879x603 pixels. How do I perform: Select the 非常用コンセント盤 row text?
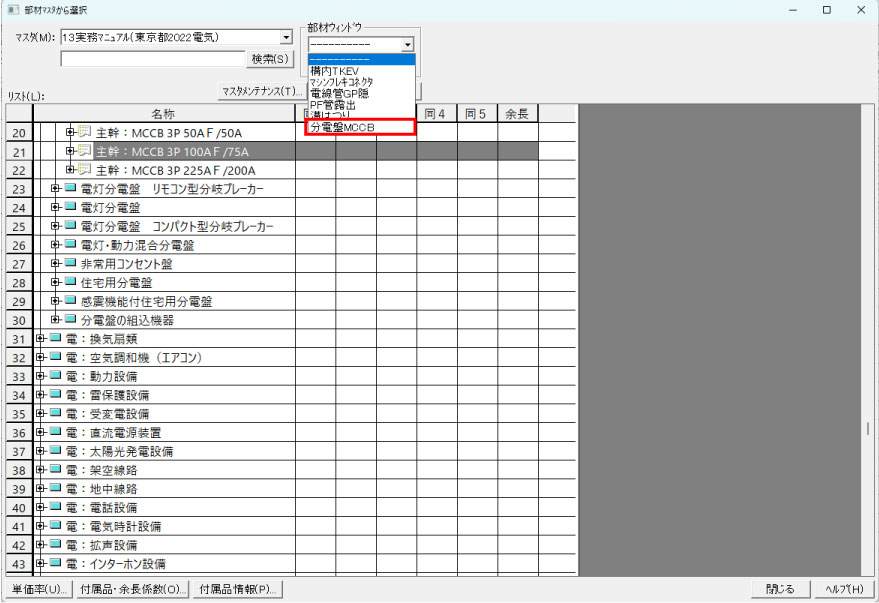coord(127,264)
